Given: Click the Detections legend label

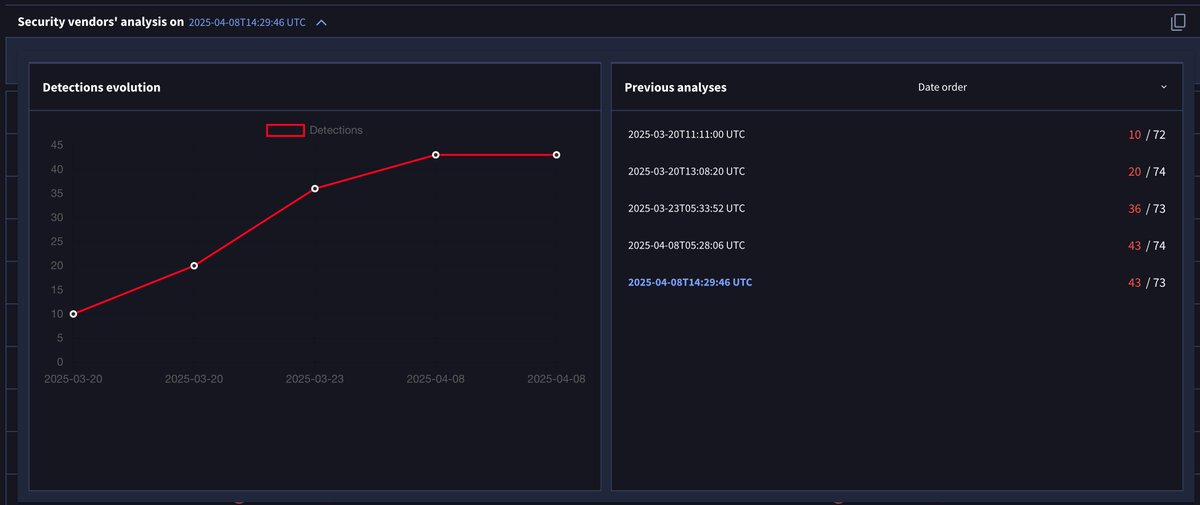Looking at the screenshot, I should point(336,130).
